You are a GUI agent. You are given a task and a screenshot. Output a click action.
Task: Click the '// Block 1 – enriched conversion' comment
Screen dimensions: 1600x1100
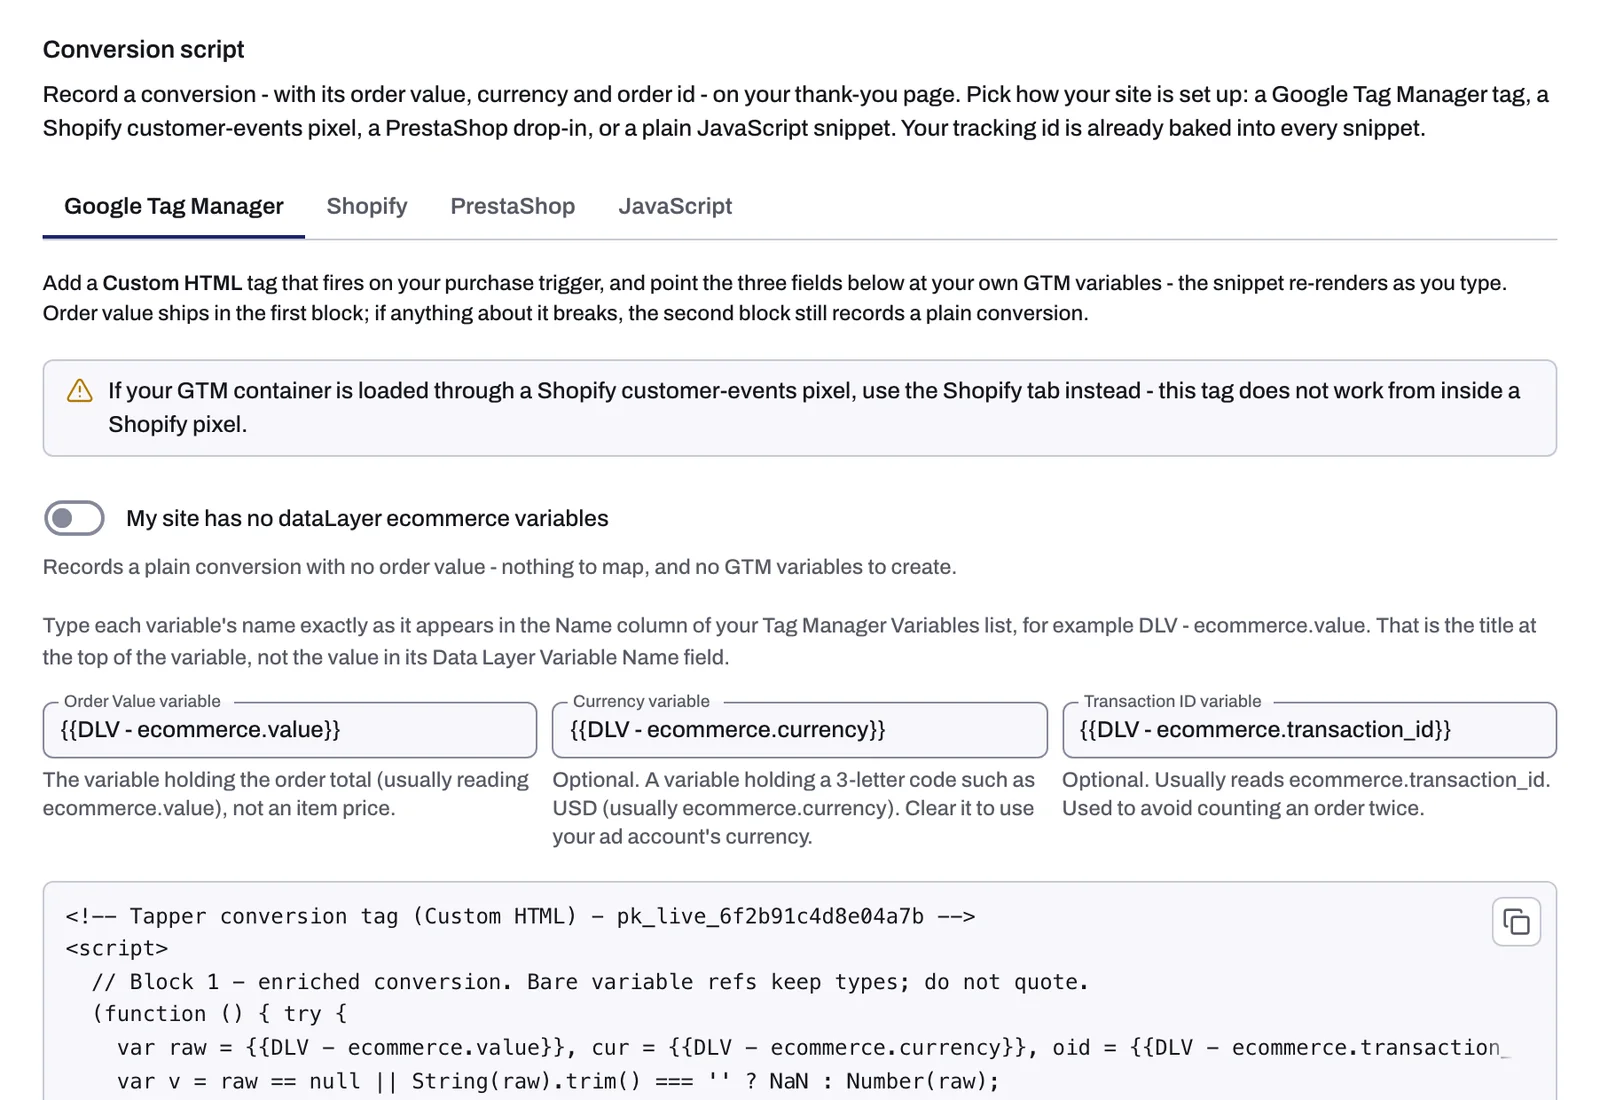(589, 982)
